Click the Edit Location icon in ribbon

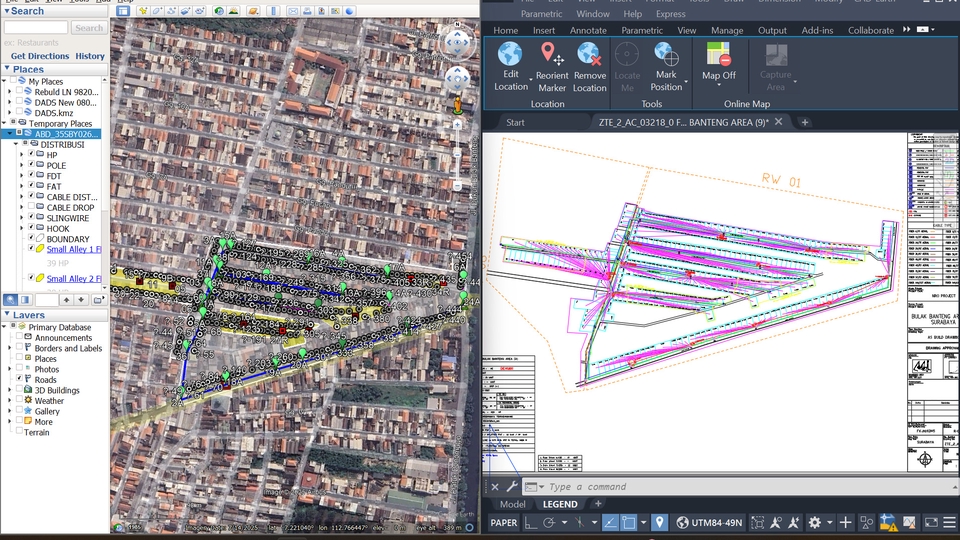click(510, 54)
